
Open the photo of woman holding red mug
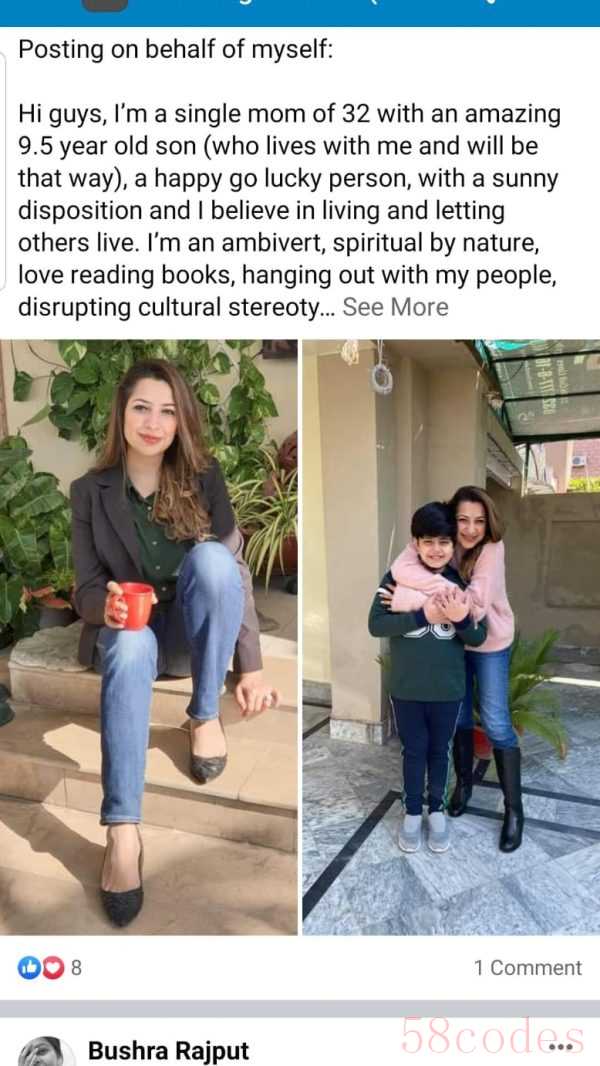tap(149, 637)
